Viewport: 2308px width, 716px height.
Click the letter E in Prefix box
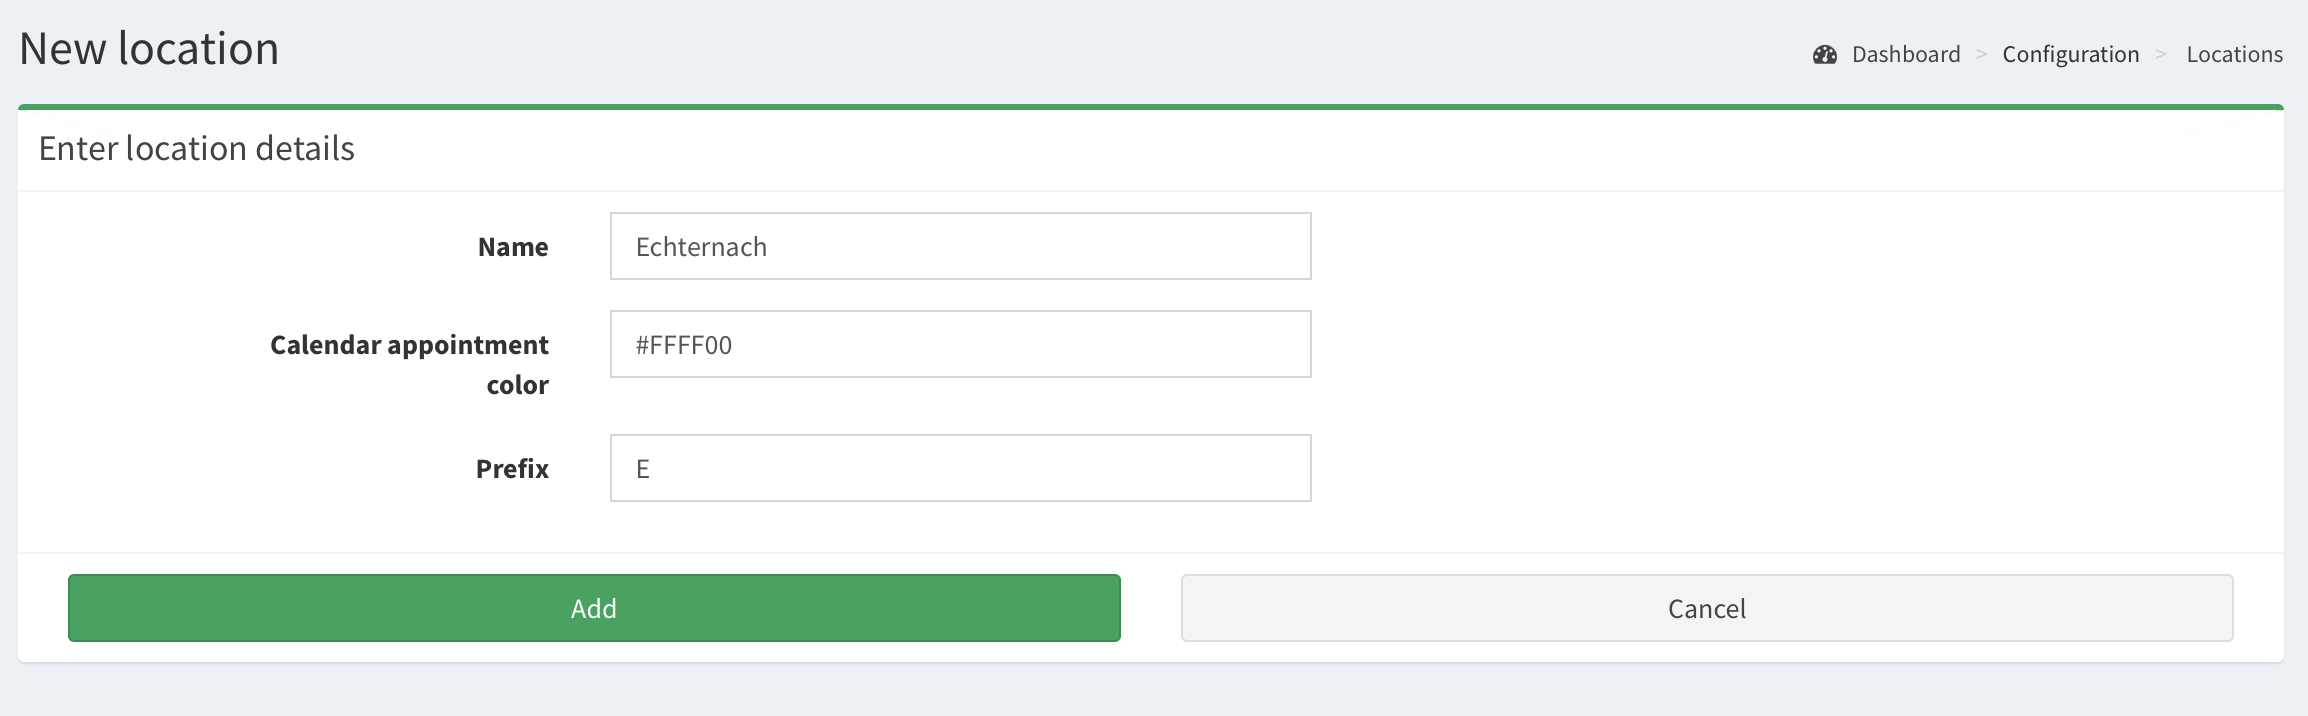[x=643, y=469]
